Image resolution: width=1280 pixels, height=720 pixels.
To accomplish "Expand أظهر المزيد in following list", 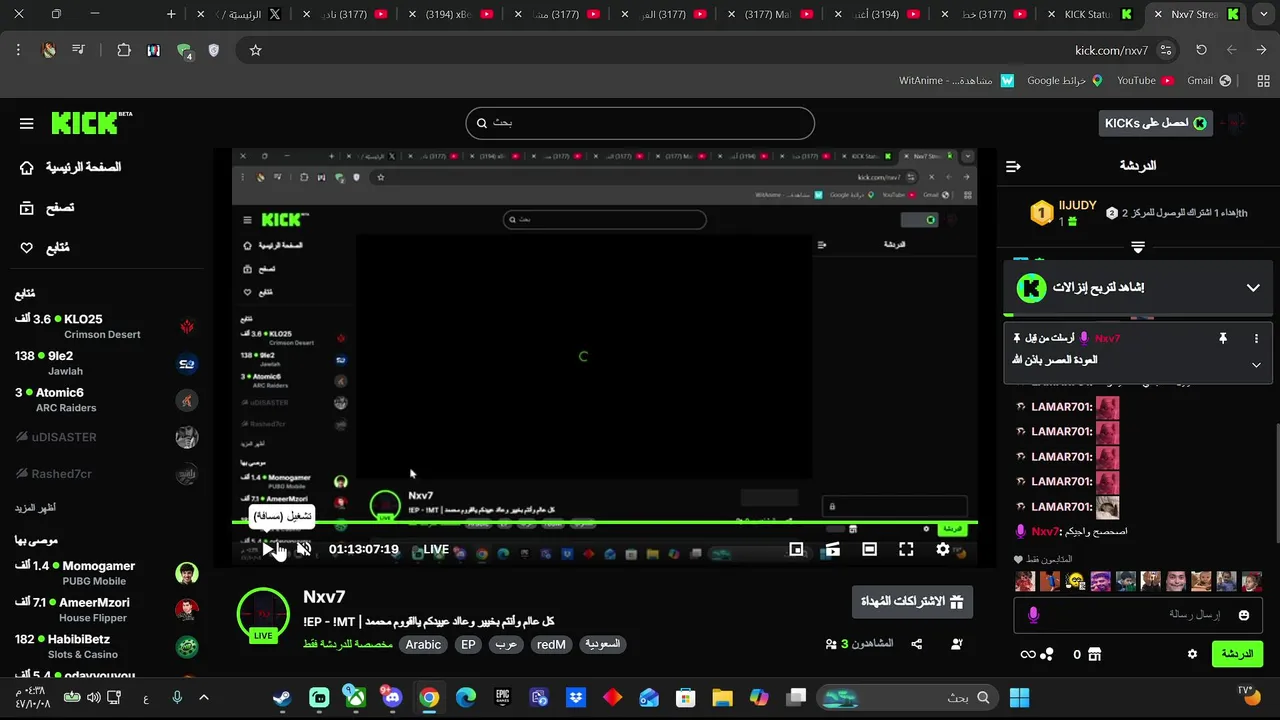I will click(x=35, y=508).
